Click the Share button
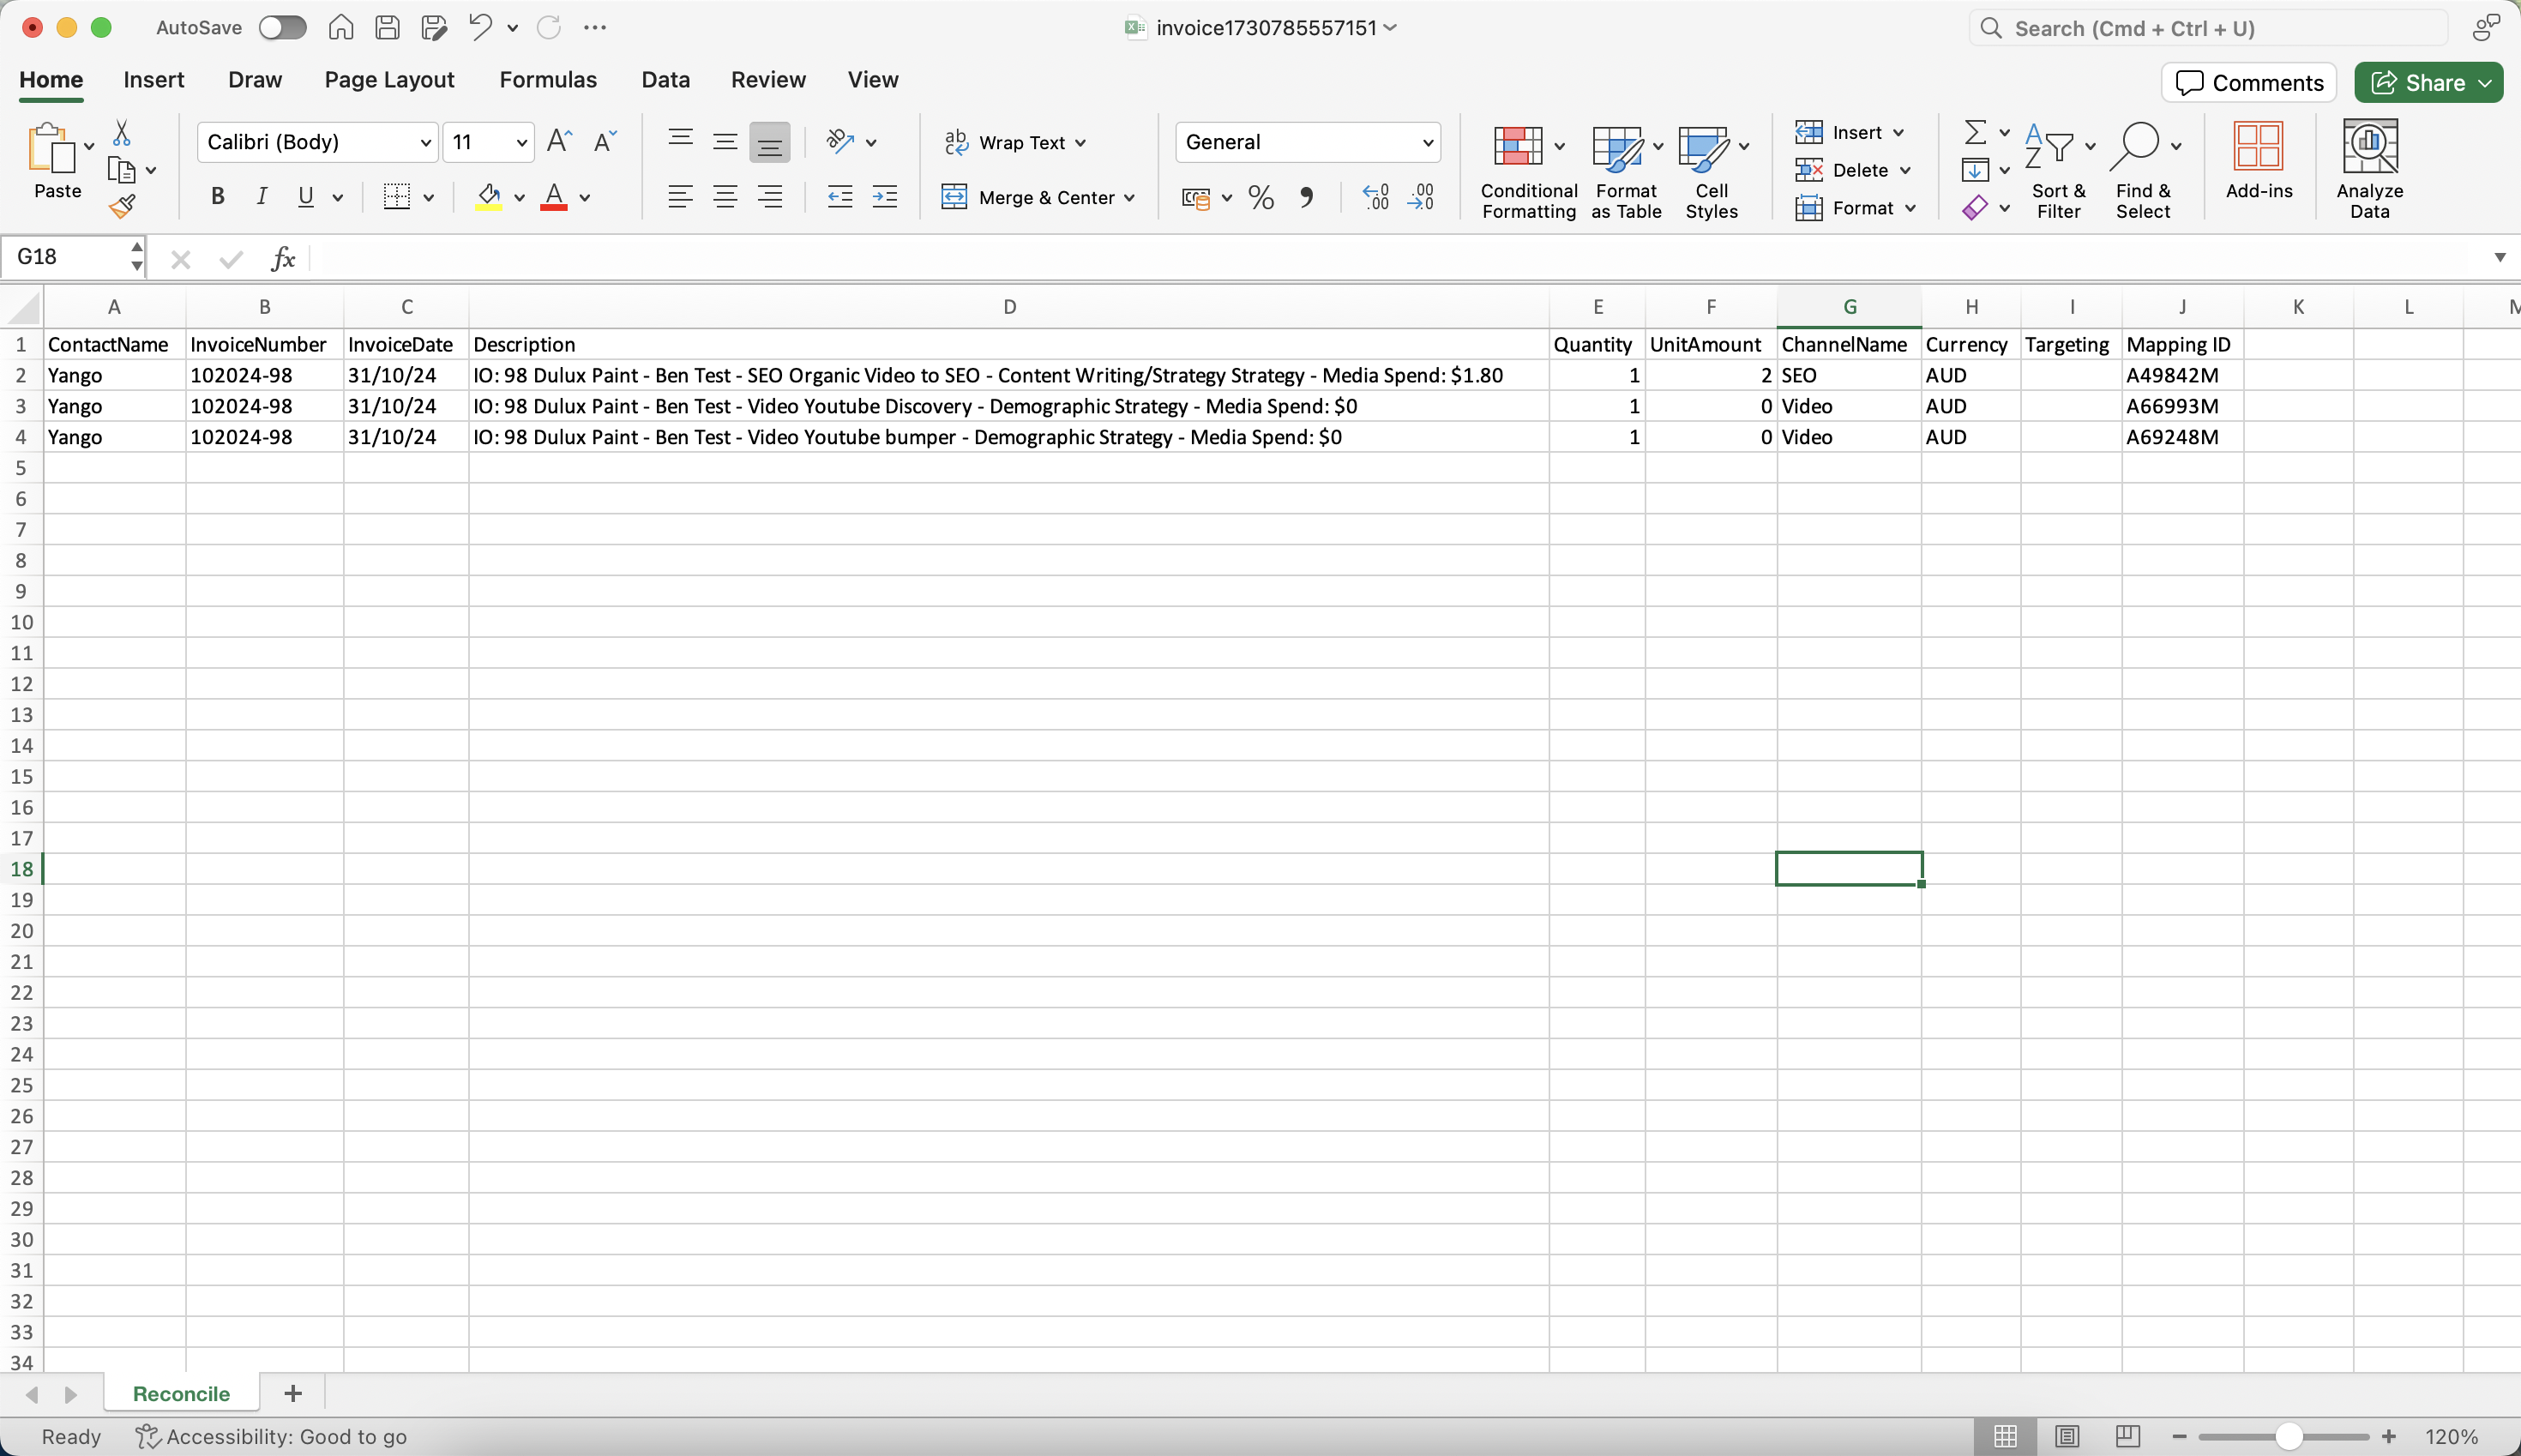 click(x=2428, y=82)
